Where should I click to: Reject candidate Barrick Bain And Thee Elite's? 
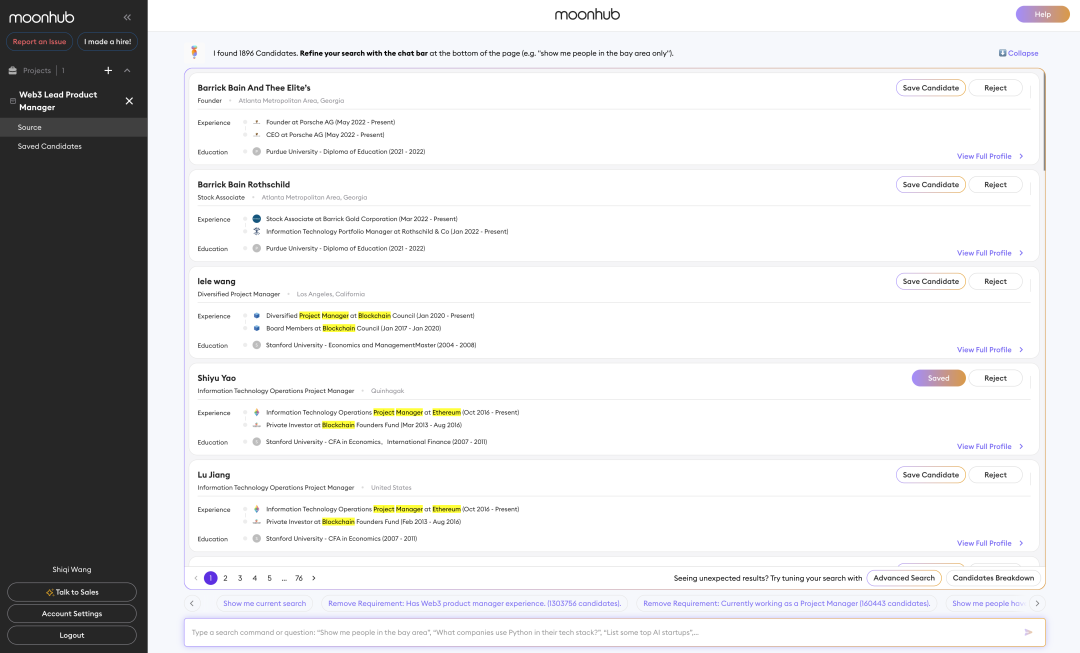tap(995, 88)
